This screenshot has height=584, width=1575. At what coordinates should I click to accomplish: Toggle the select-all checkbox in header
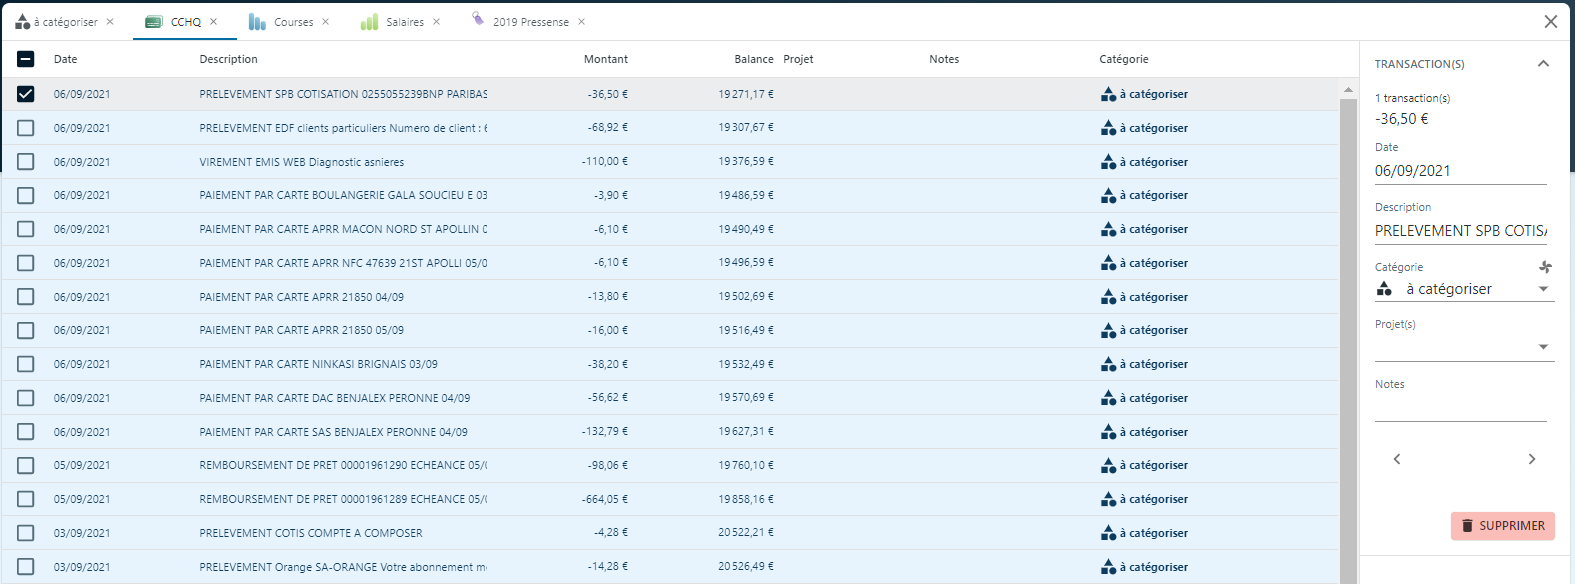pyautogui.click(x=26, y=59)
